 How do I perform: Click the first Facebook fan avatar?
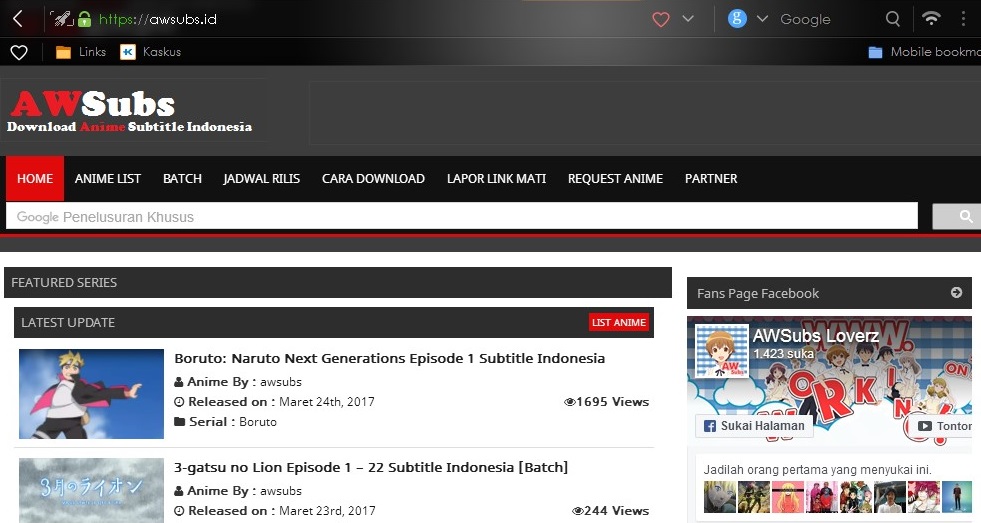point(719,497)
